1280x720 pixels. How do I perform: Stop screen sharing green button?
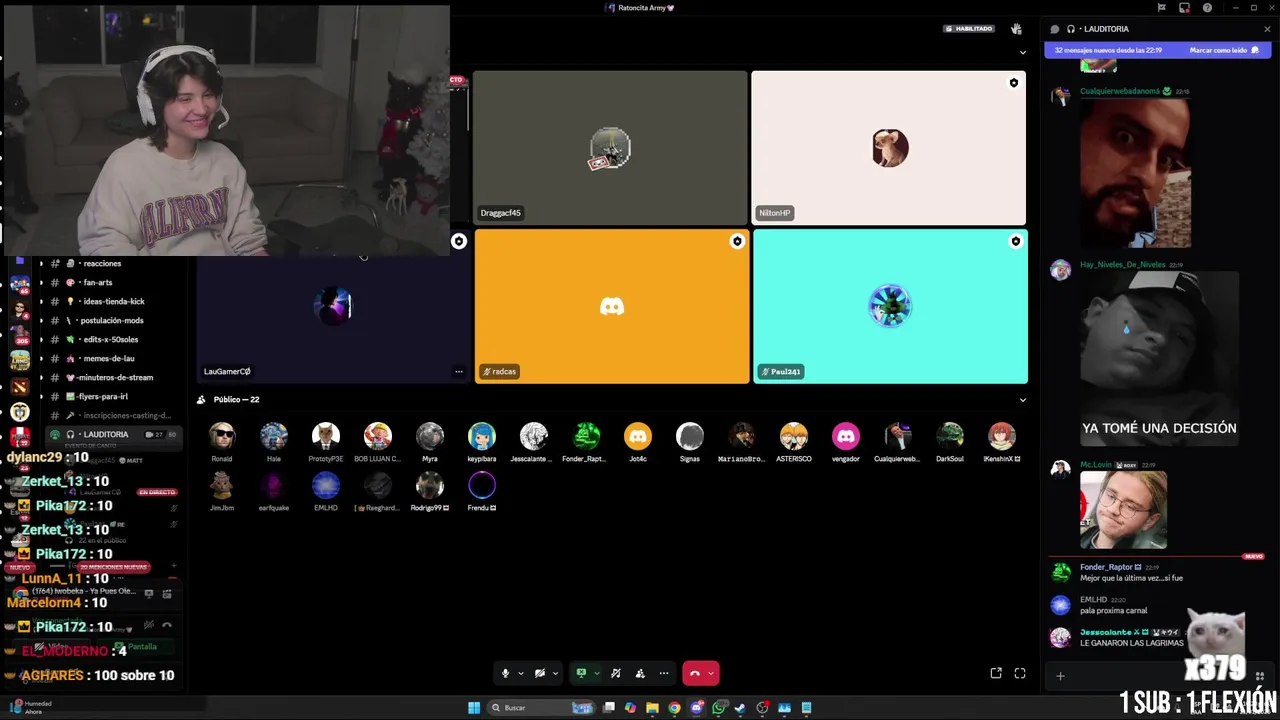(581, 673)
